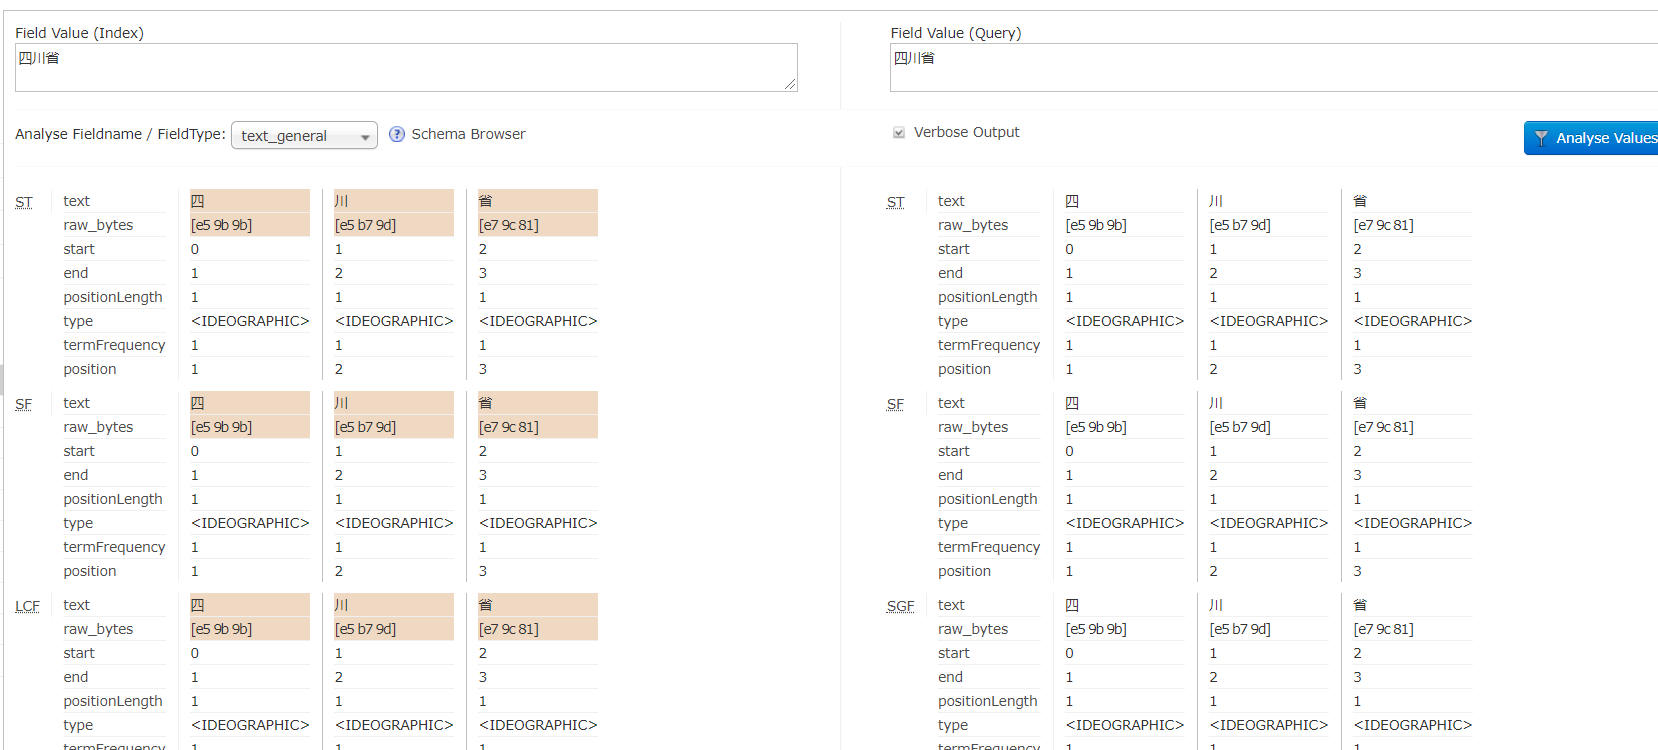This screenshot has height=750, width=1658.
Task: Click the SGF positionLength row label
Action: point(988,701)
